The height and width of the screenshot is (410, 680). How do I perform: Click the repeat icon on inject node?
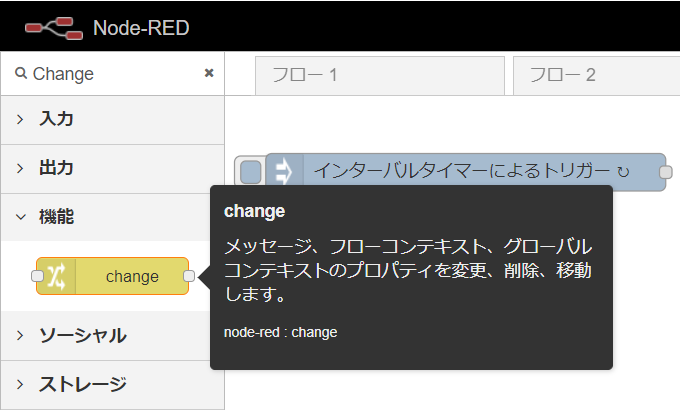pos(623,172)
